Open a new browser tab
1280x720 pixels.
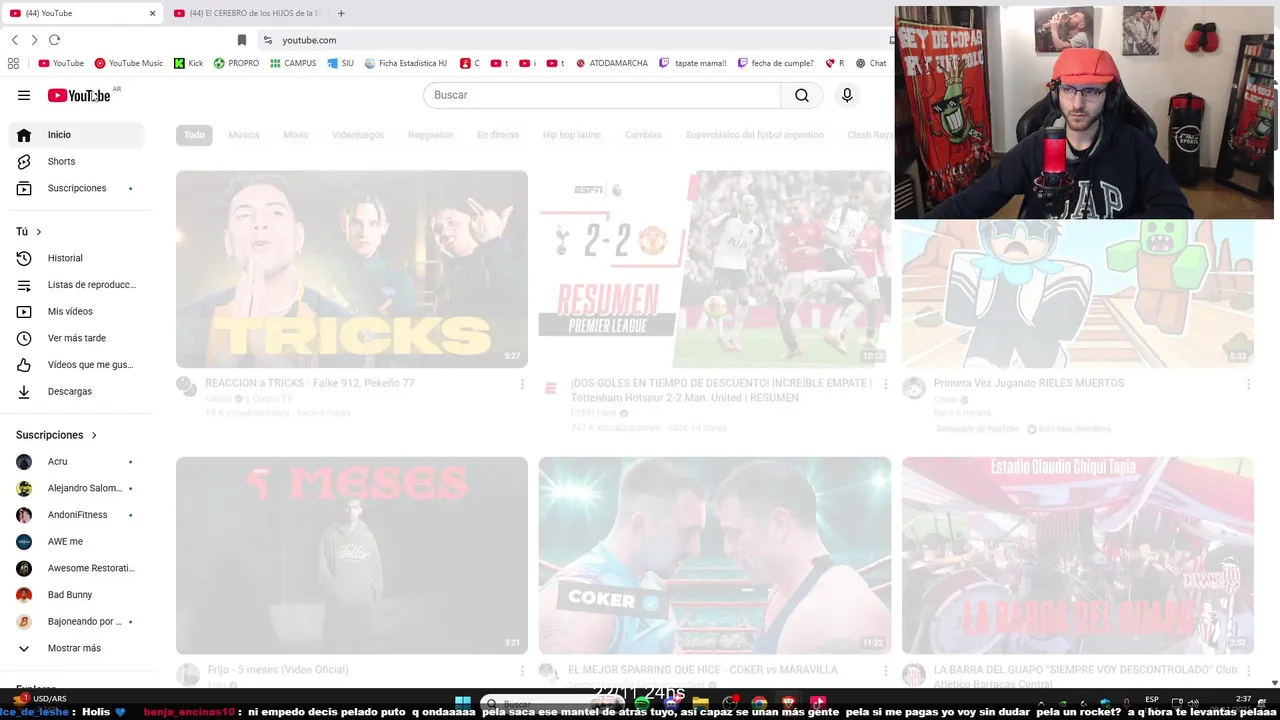(x=341, y=13)
